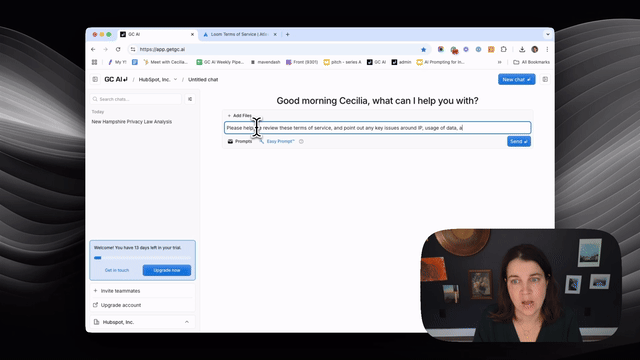Switch to the Loom Terms of Service tab
This screenshot has width=640, height=360.
coord(239,34)
